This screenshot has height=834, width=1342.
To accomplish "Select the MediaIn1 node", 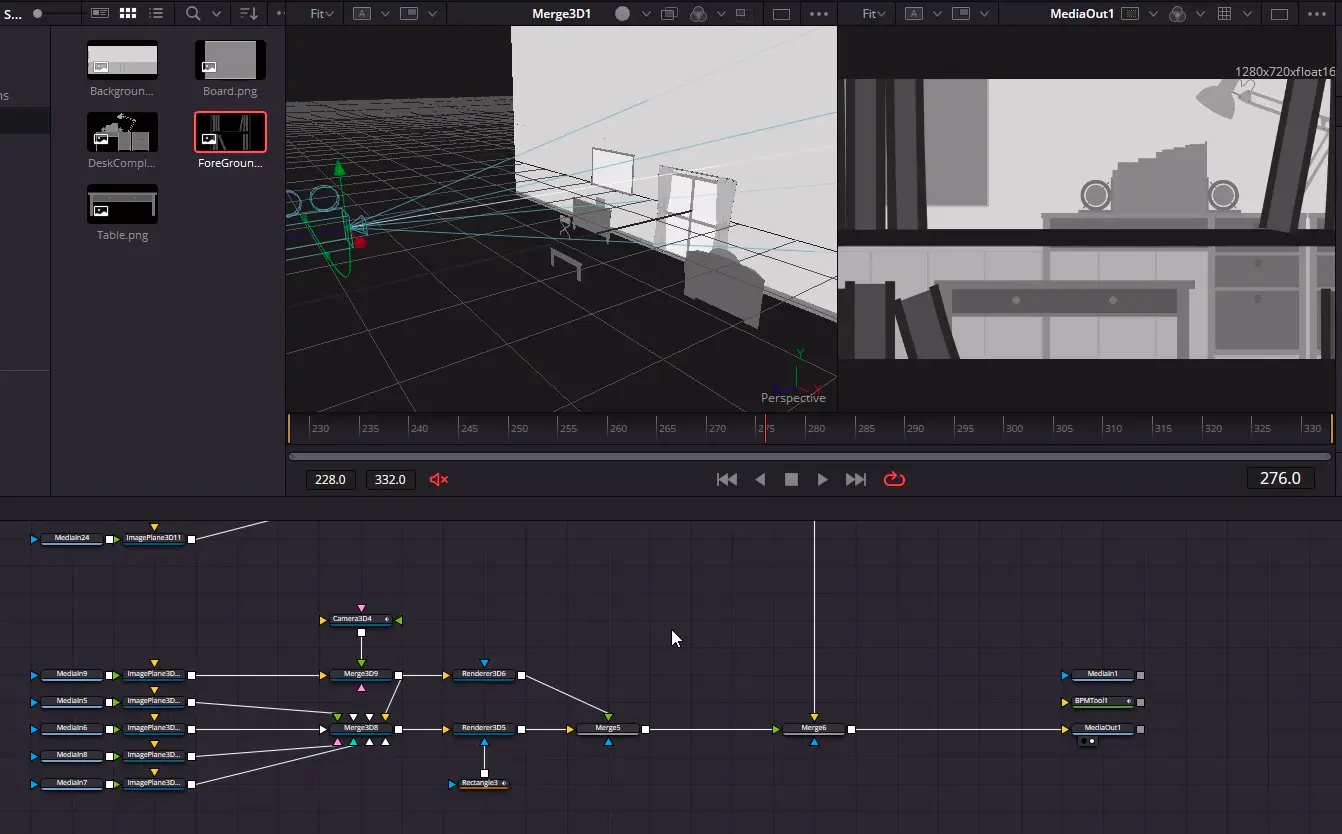I will (1103, 675).
